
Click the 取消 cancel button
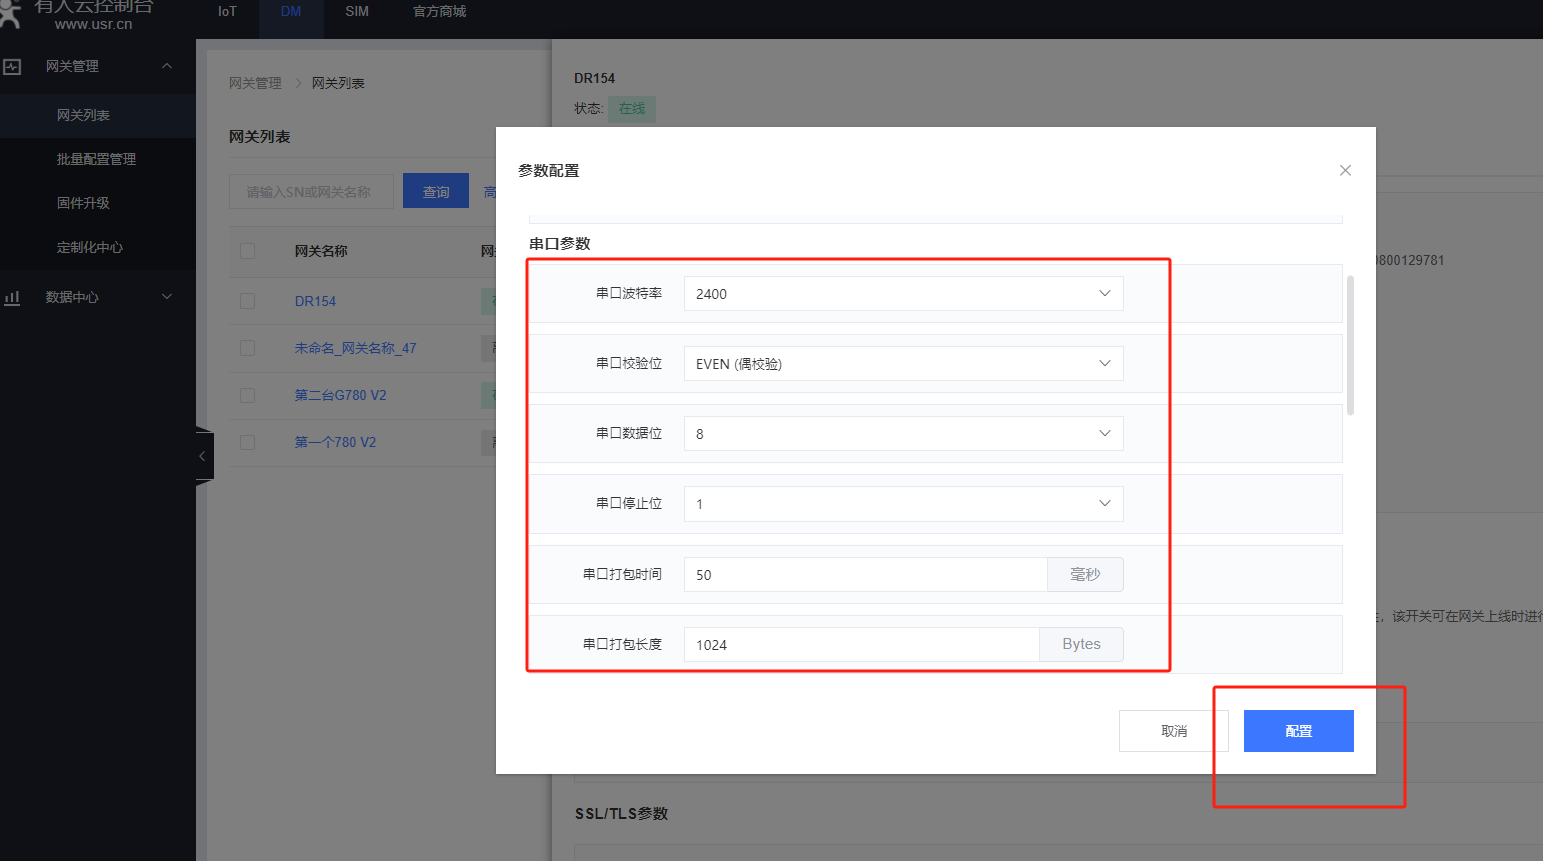1173,731
